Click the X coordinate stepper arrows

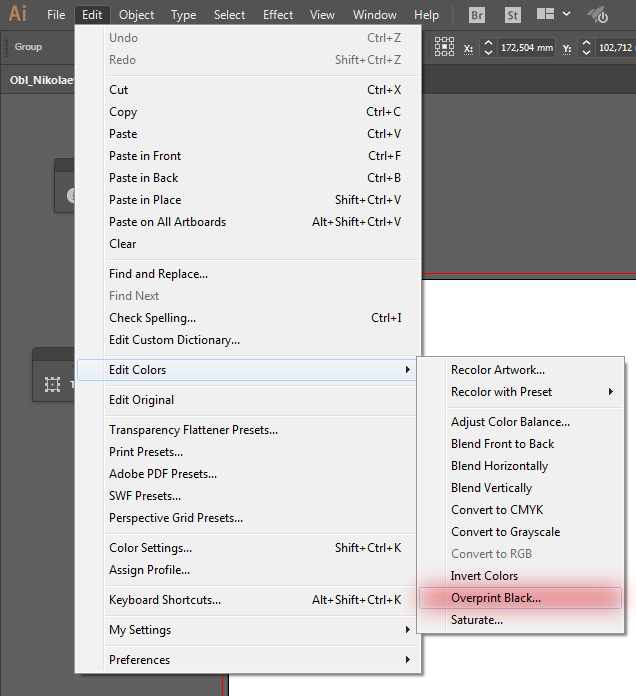click(488, 47)
